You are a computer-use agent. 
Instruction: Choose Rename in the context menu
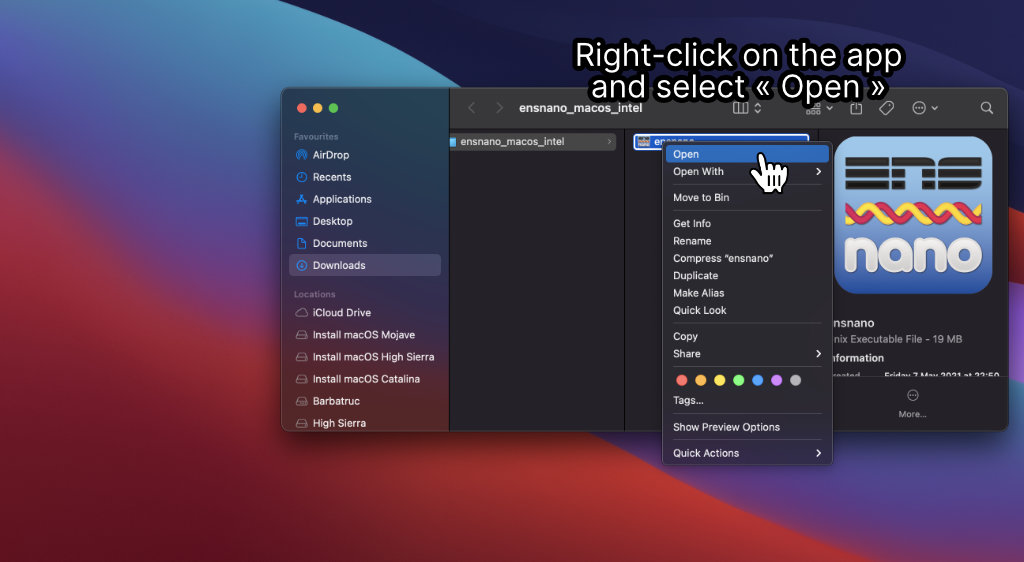pos(746,241)
